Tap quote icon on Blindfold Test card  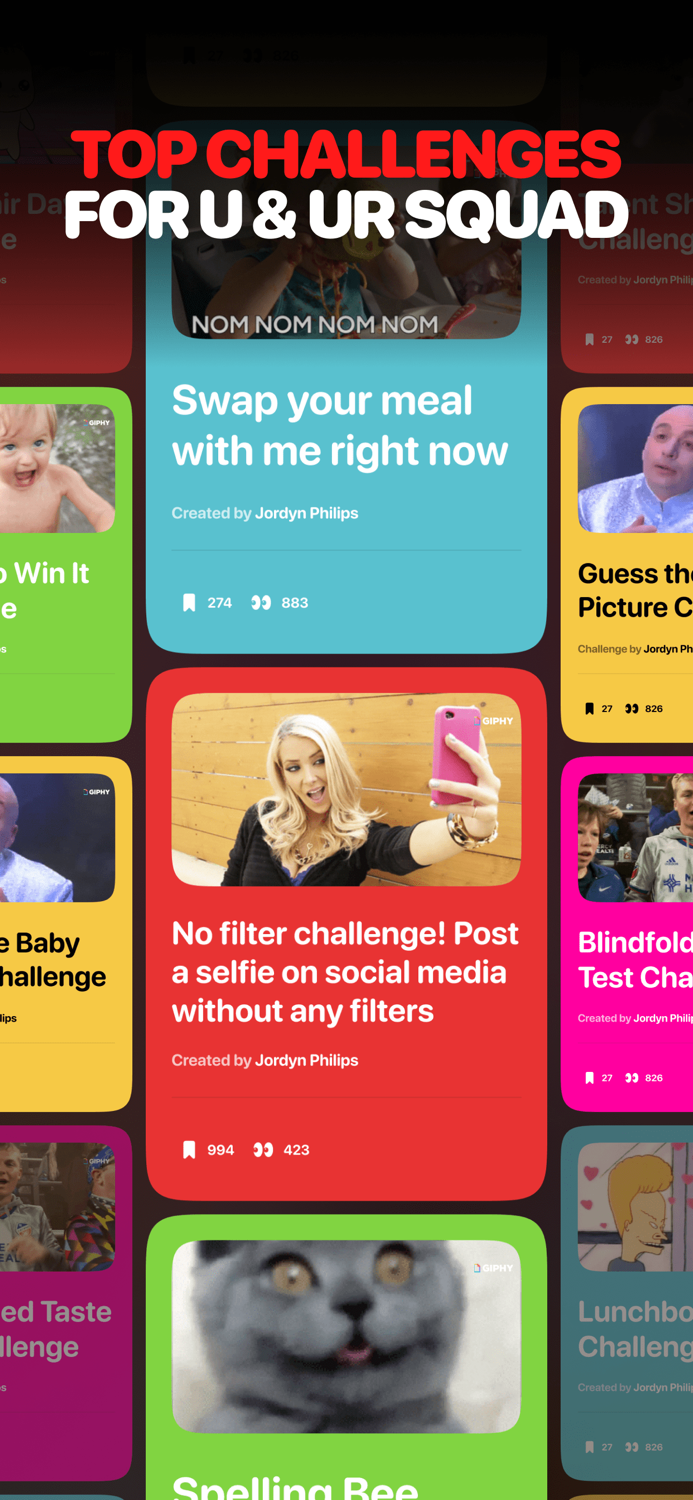[x=631, y=1078]
